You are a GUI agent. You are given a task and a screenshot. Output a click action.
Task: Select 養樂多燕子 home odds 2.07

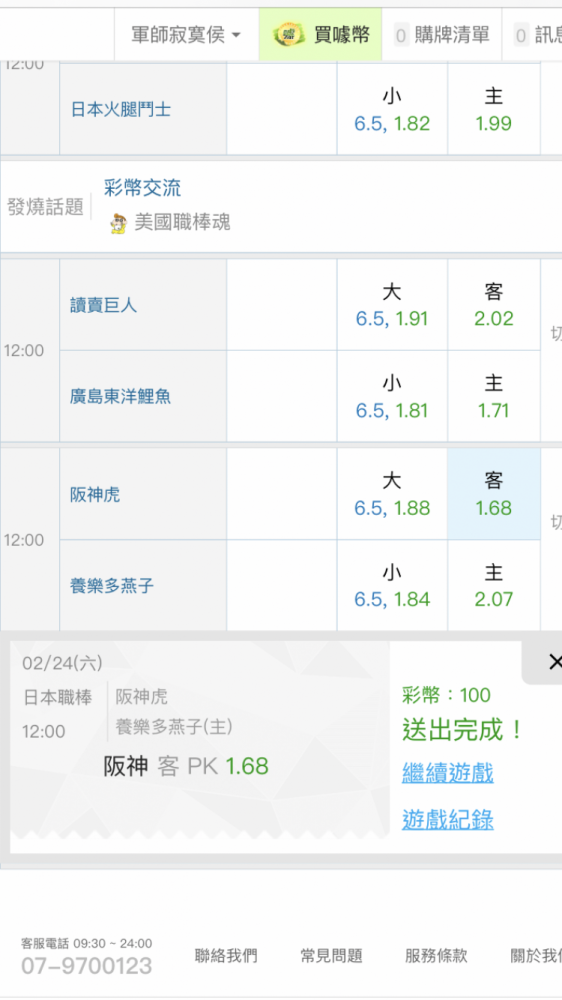[x=494, y=585]
